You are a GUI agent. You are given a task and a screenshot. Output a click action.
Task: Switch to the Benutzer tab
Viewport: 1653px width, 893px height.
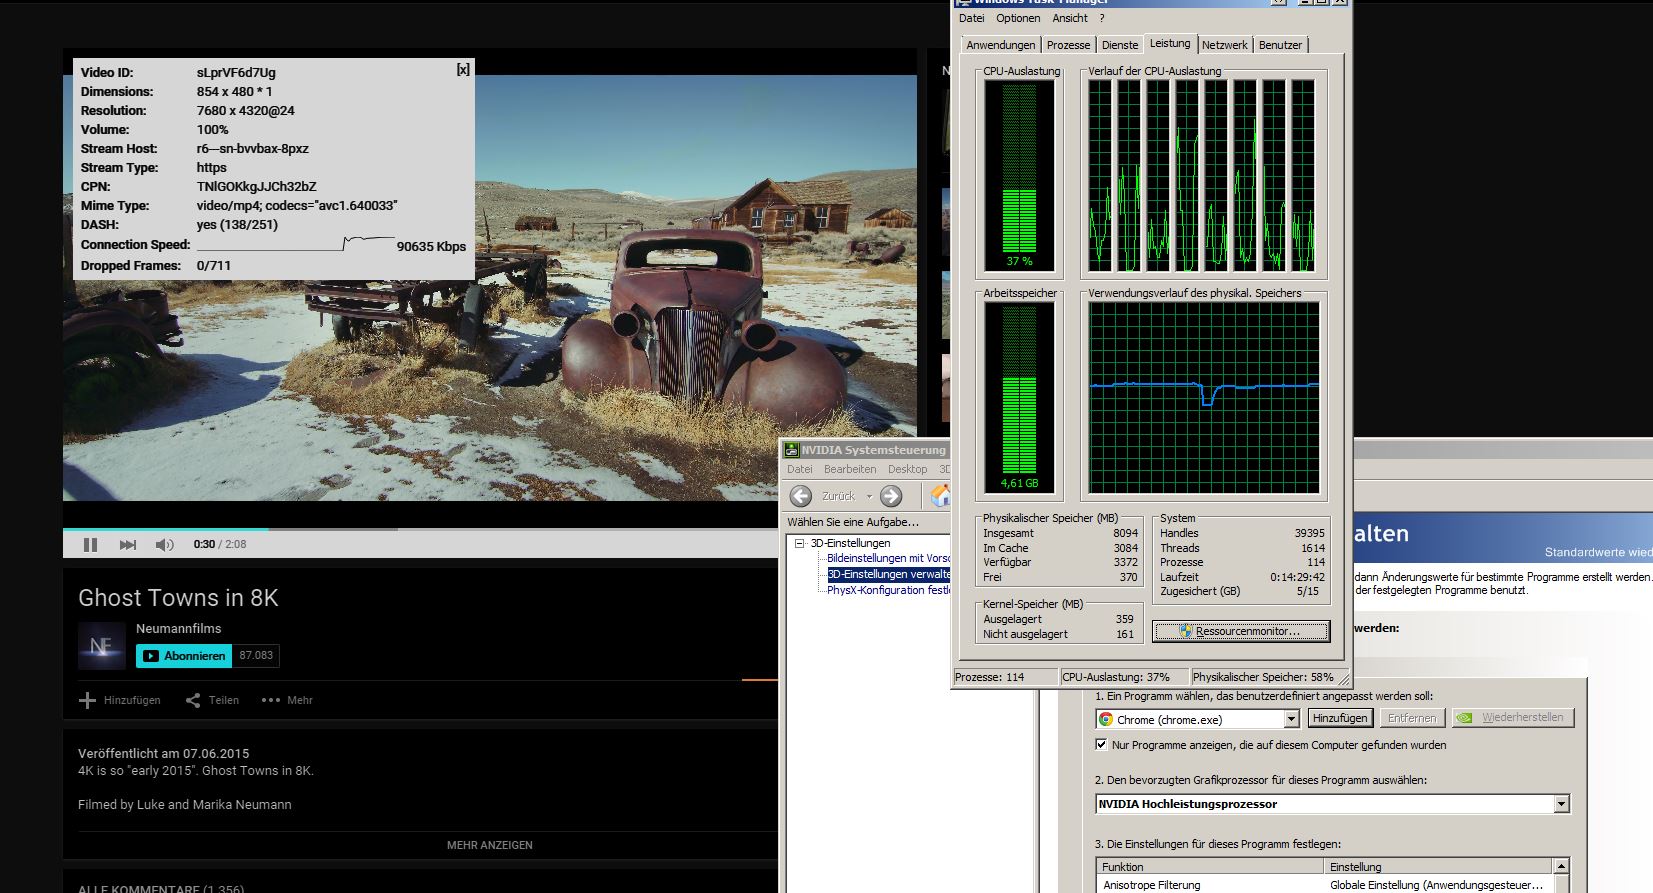pyautogui.click(x=1280, y=45)
